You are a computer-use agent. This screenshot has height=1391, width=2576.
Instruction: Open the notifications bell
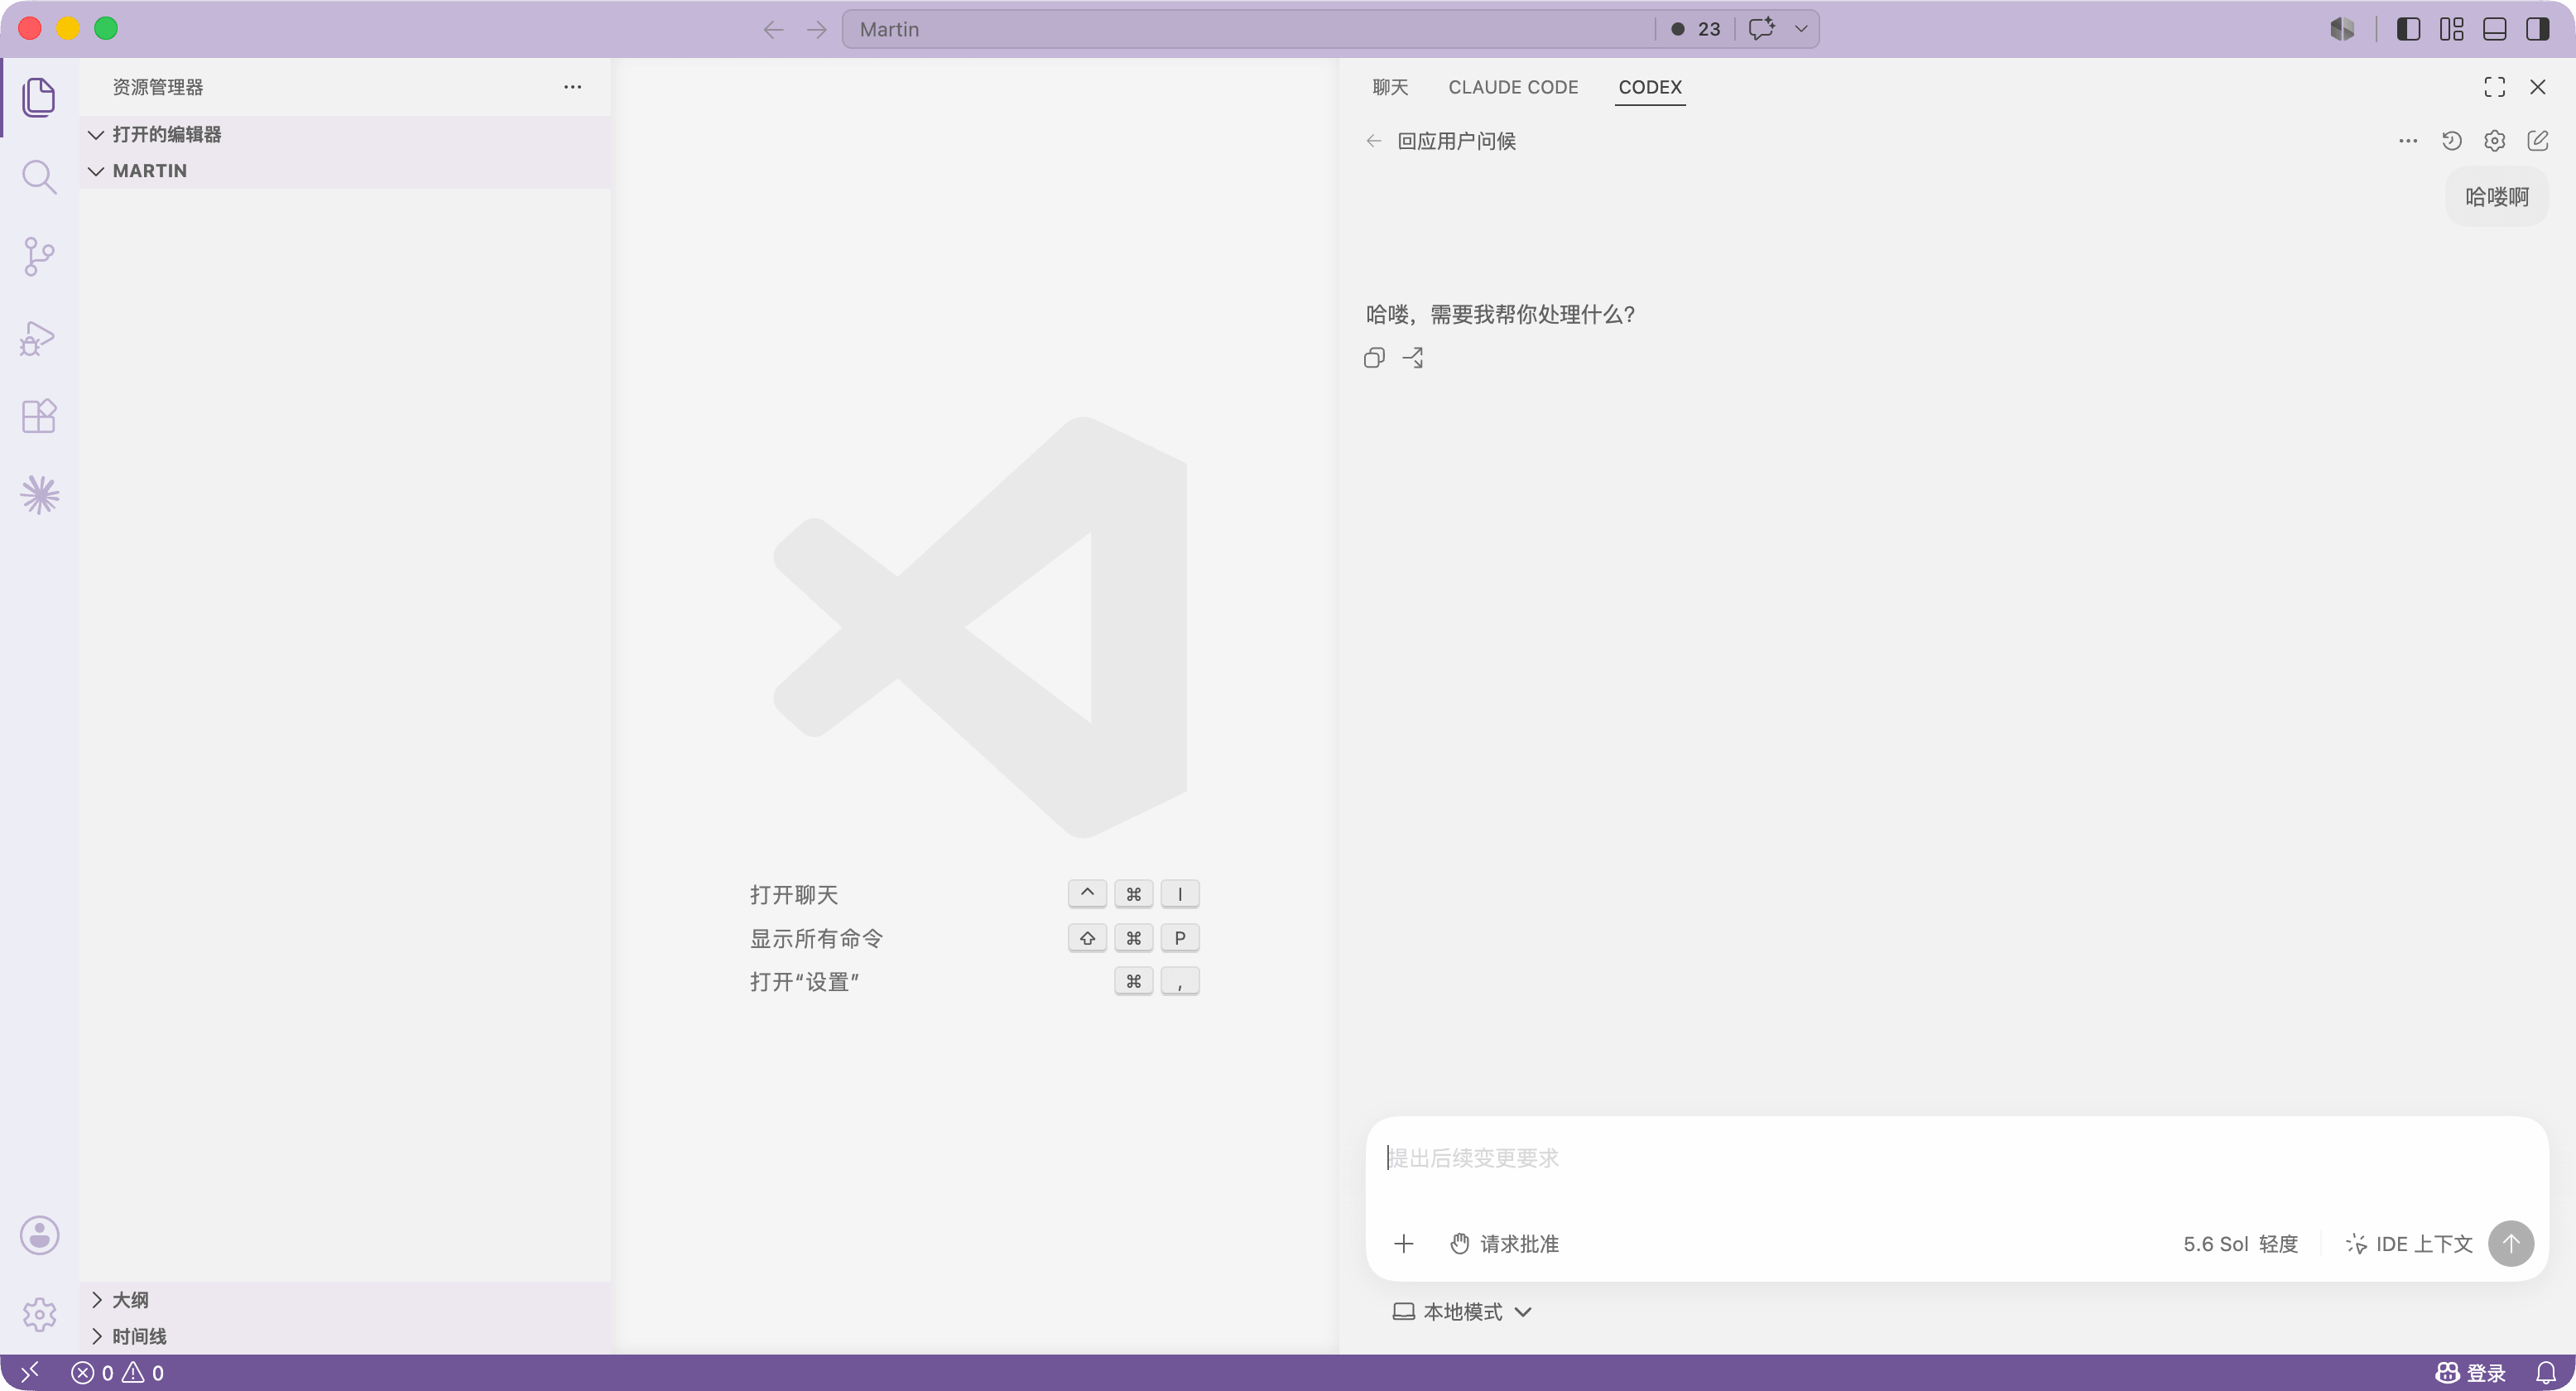[x=2545, y=1372]
